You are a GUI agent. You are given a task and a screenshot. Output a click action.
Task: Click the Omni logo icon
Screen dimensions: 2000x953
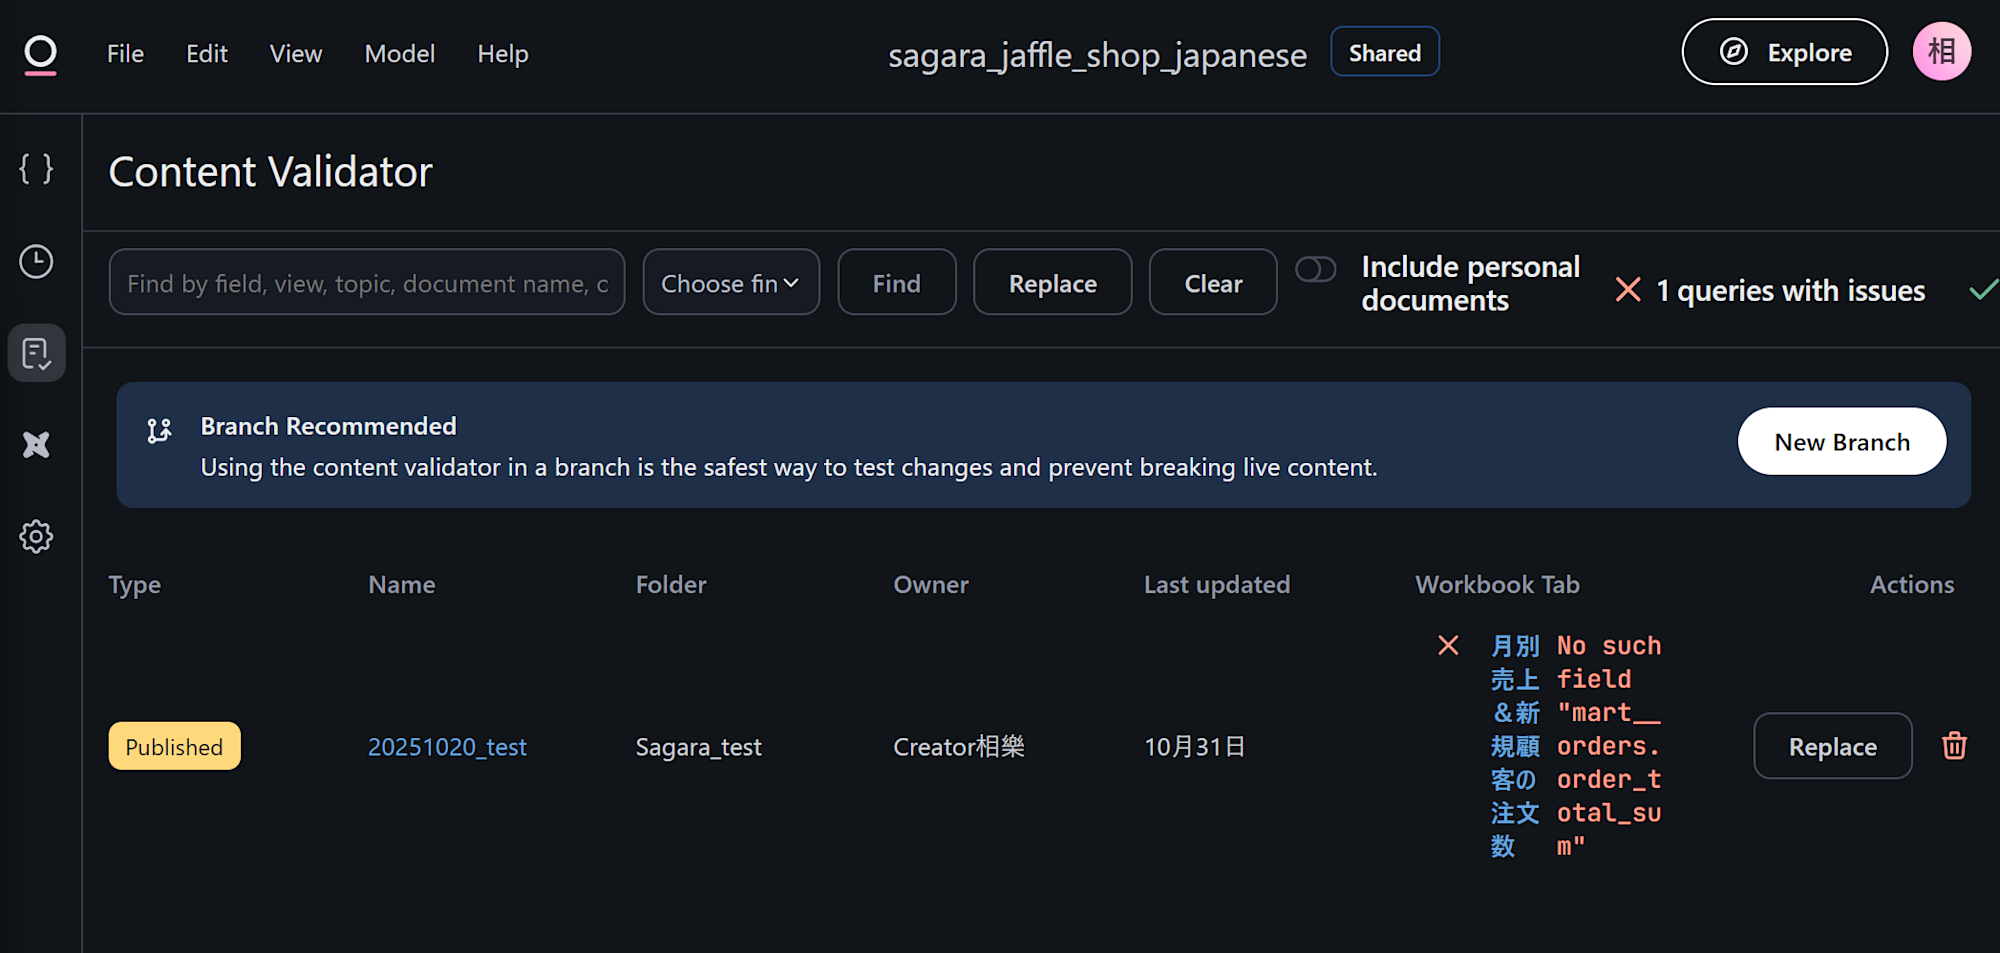[40, 54]
